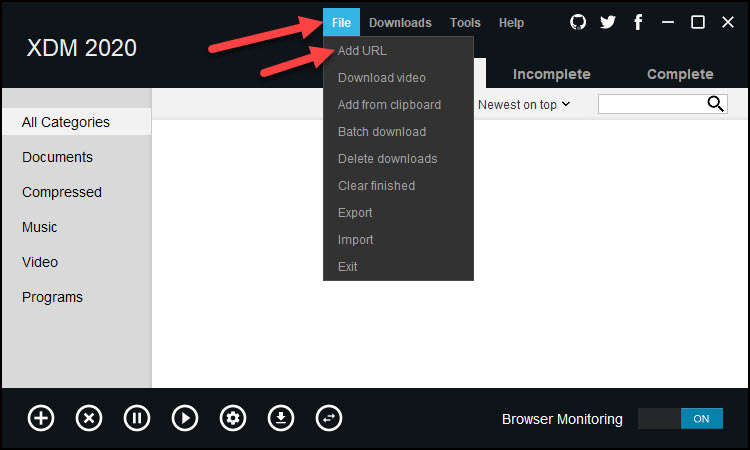The width and height of the screenshot is (750, 450).
Task: Click the delete download X icon
Action: point(89,418)
